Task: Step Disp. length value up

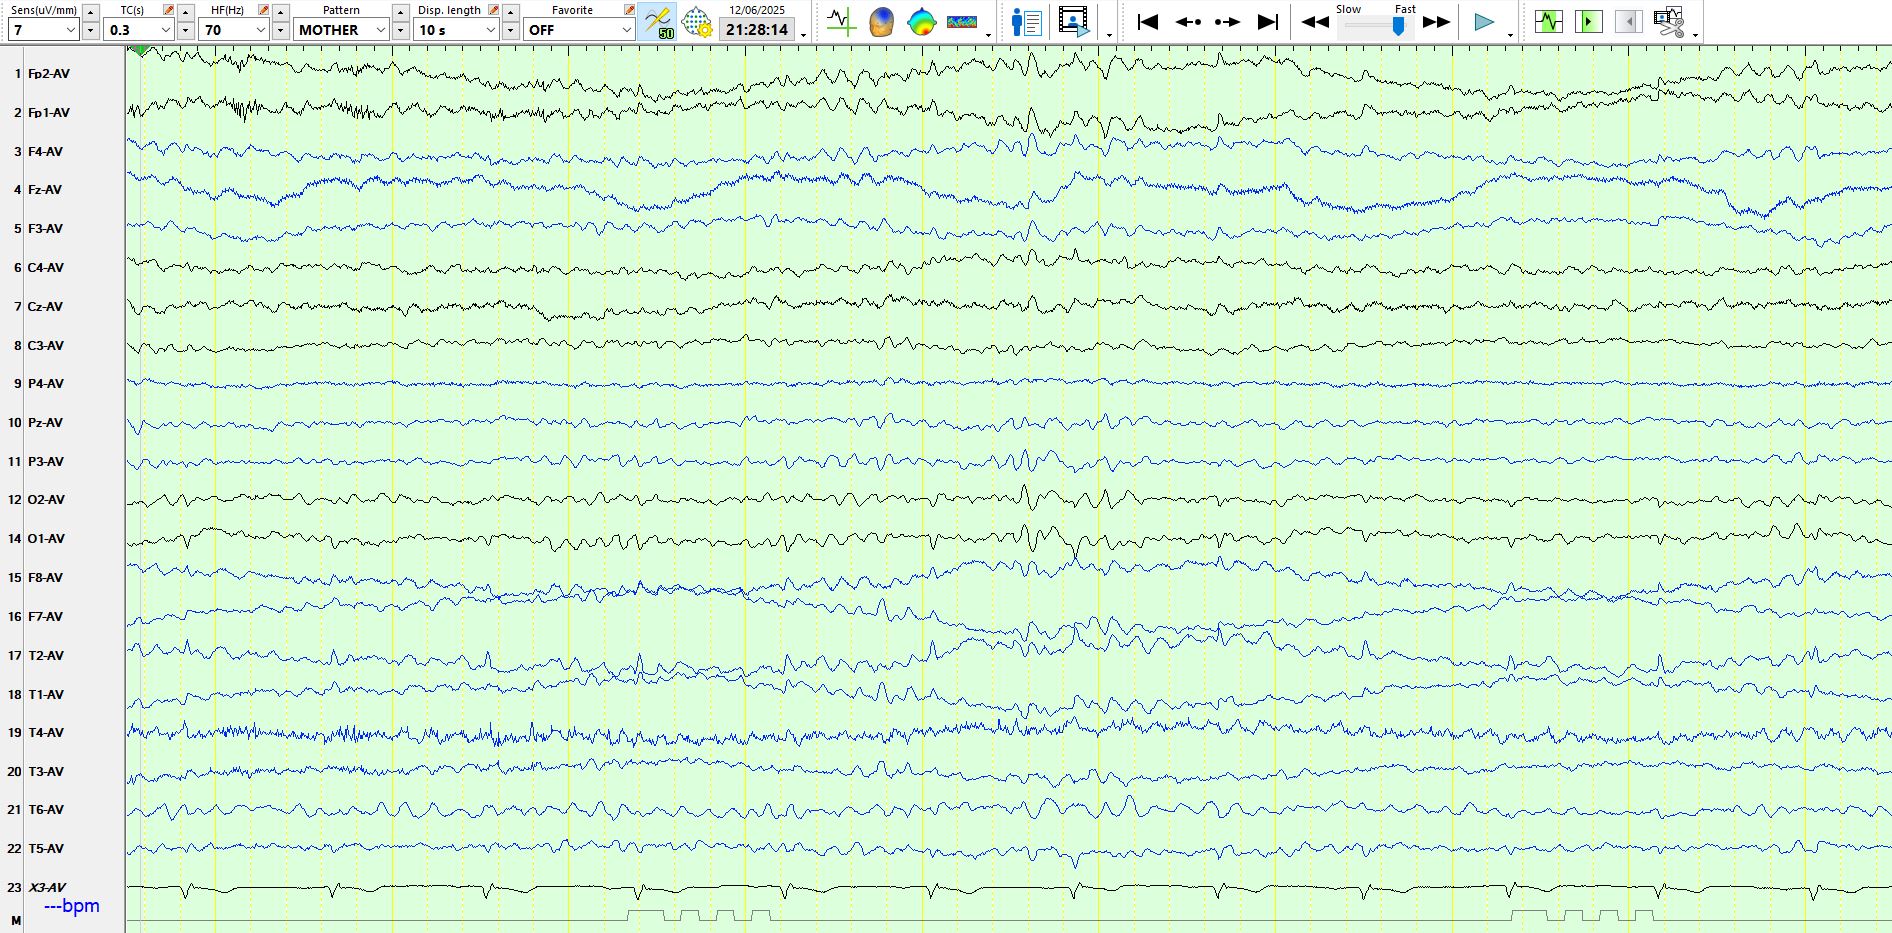Action: click(510, 12)
